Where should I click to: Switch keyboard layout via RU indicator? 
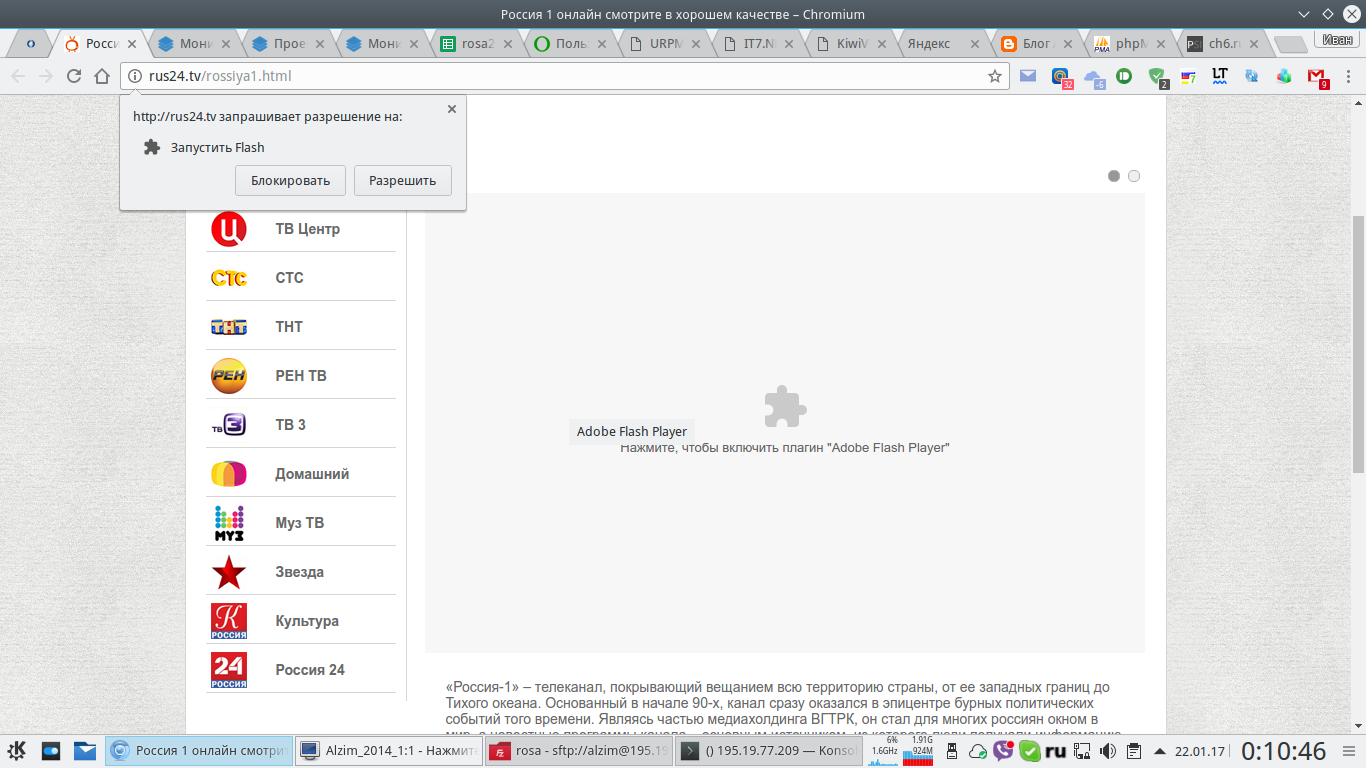pos(1056,751)
